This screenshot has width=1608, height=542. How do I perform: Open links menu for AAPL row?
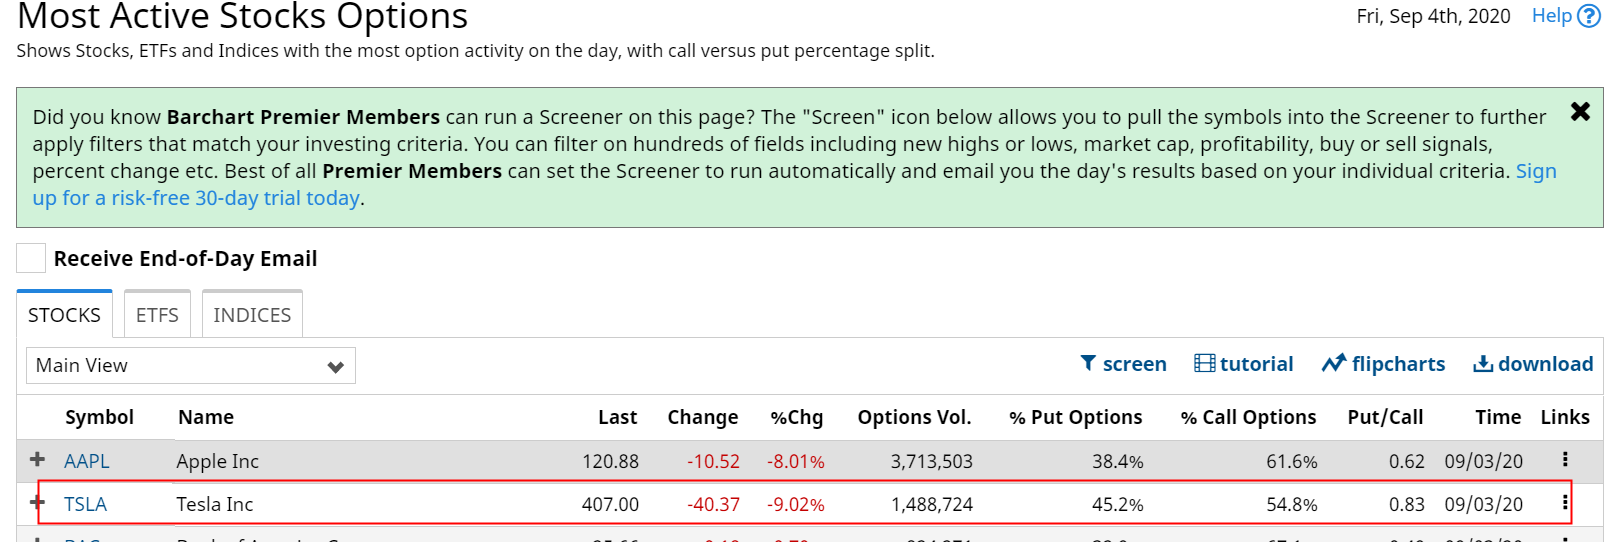click(x=1565, y=460)
